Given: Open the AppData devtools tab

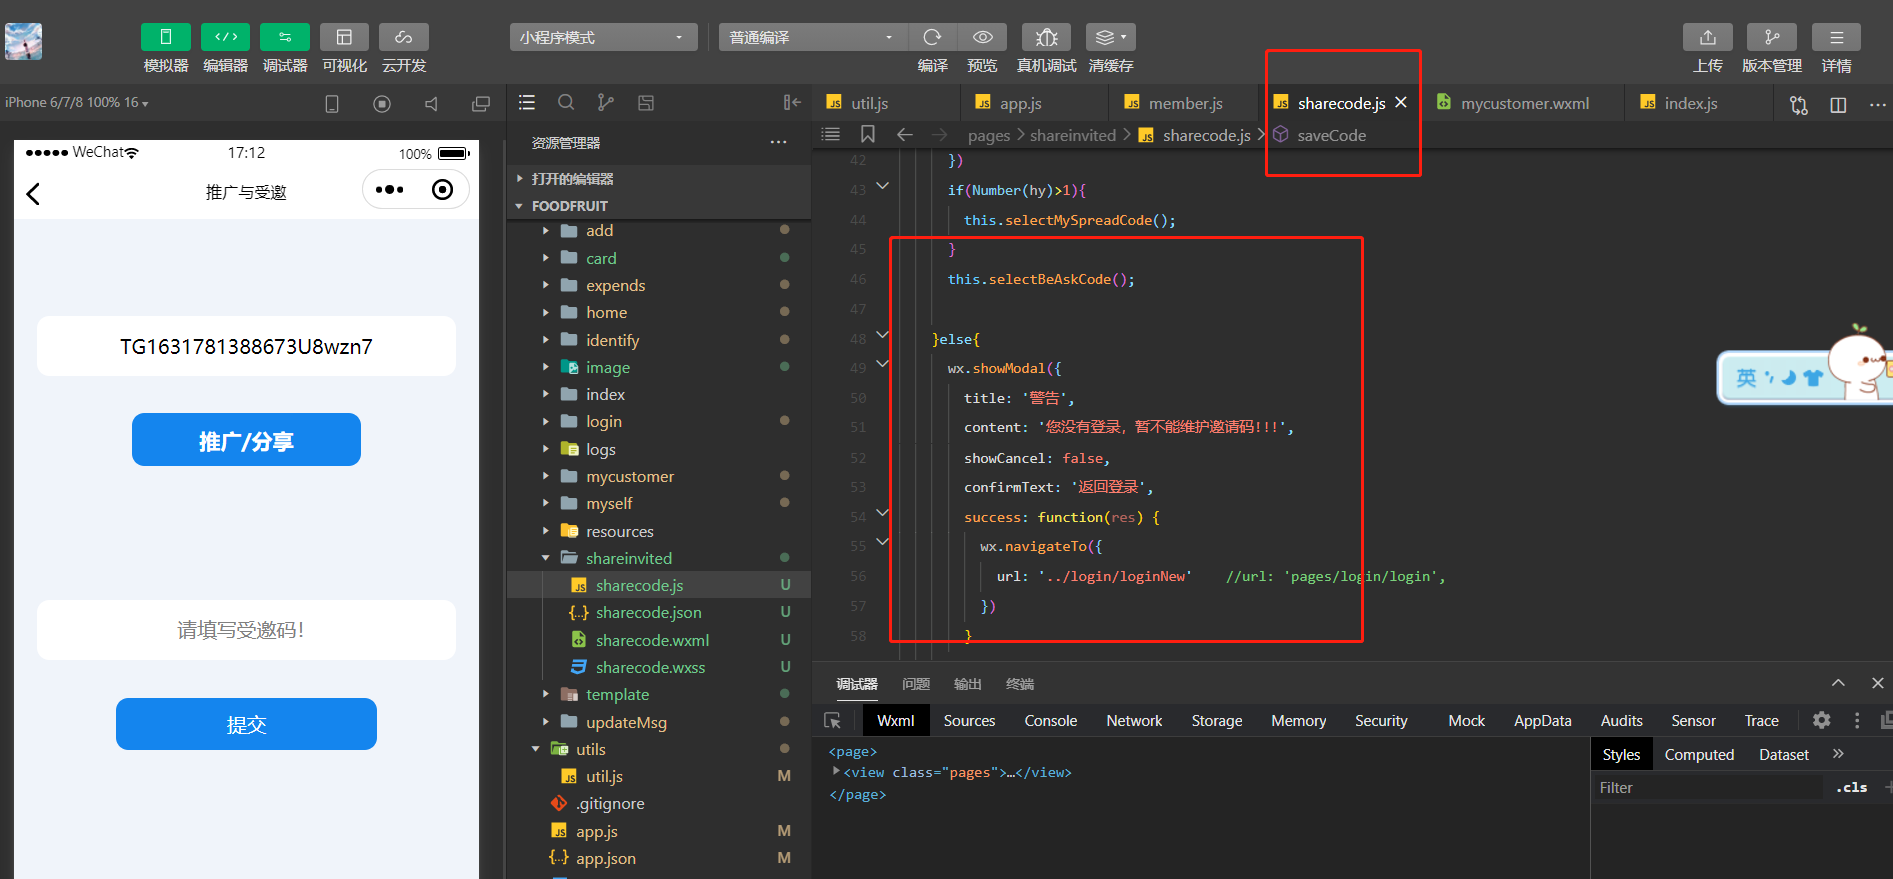Looking at the screenshot, I should tap(1543, 721).
